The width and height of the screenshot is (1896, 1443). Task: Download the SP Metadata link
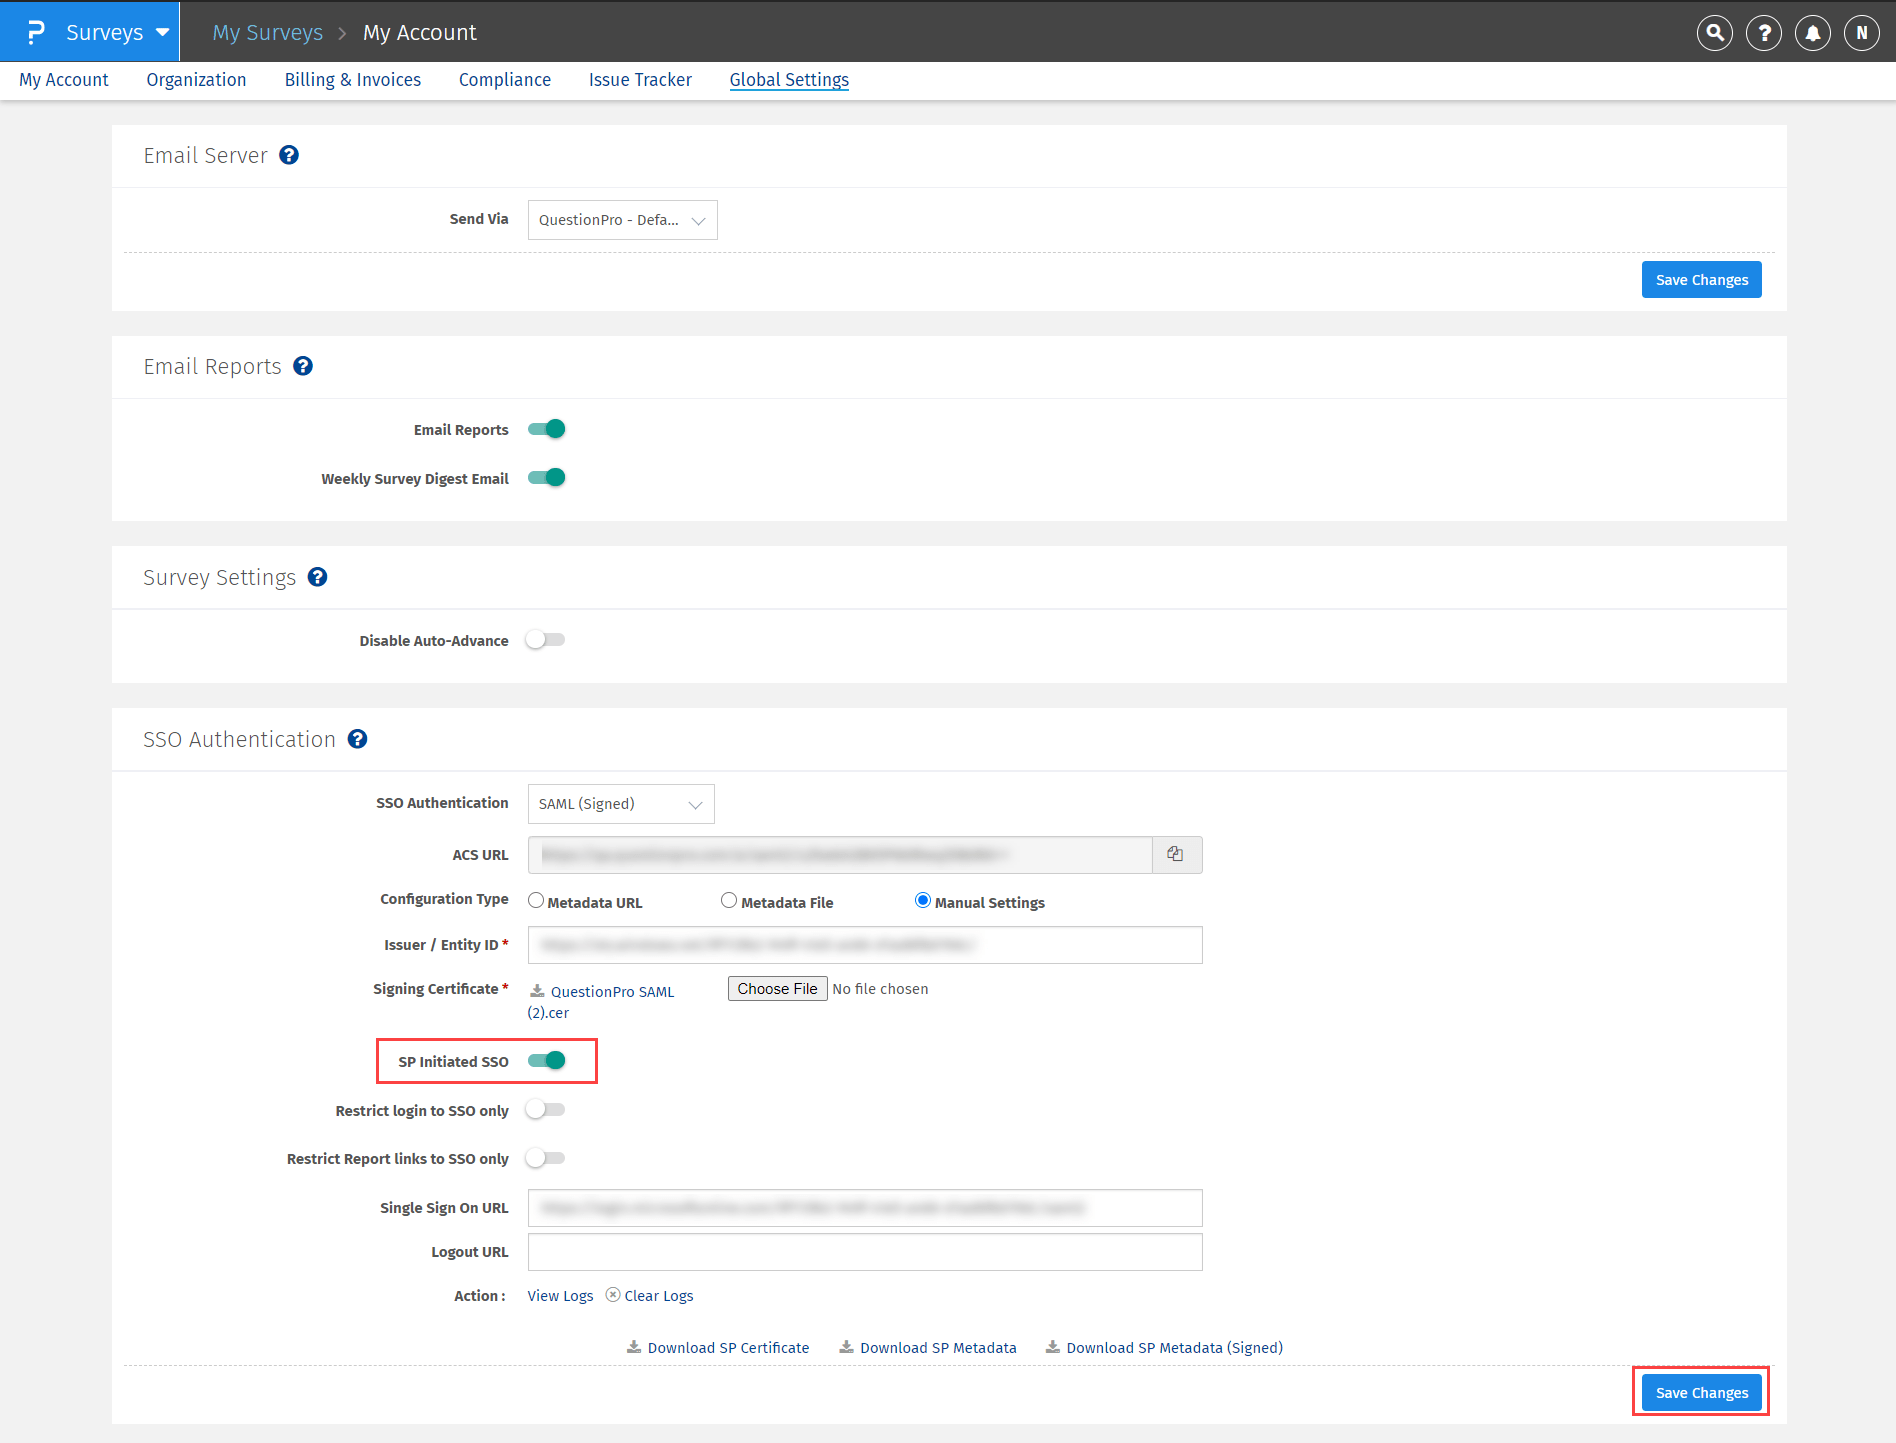point(938,1348)
